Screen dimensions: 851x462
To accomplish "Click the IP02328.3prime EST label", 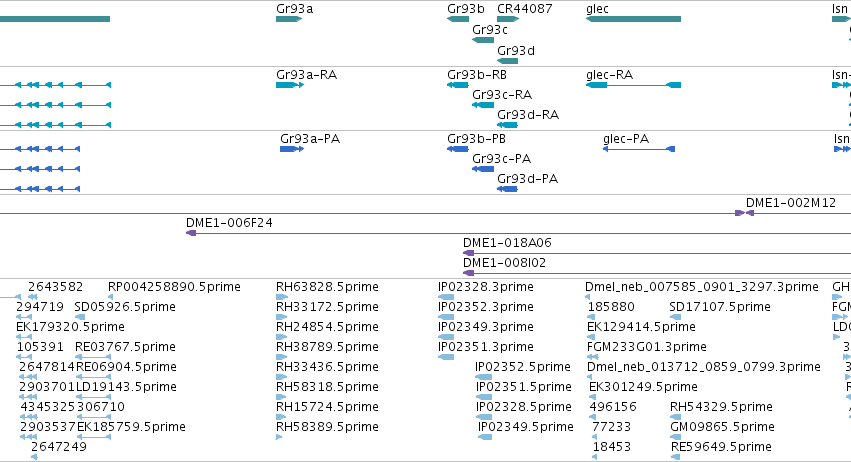I will (x=486, y=287).
